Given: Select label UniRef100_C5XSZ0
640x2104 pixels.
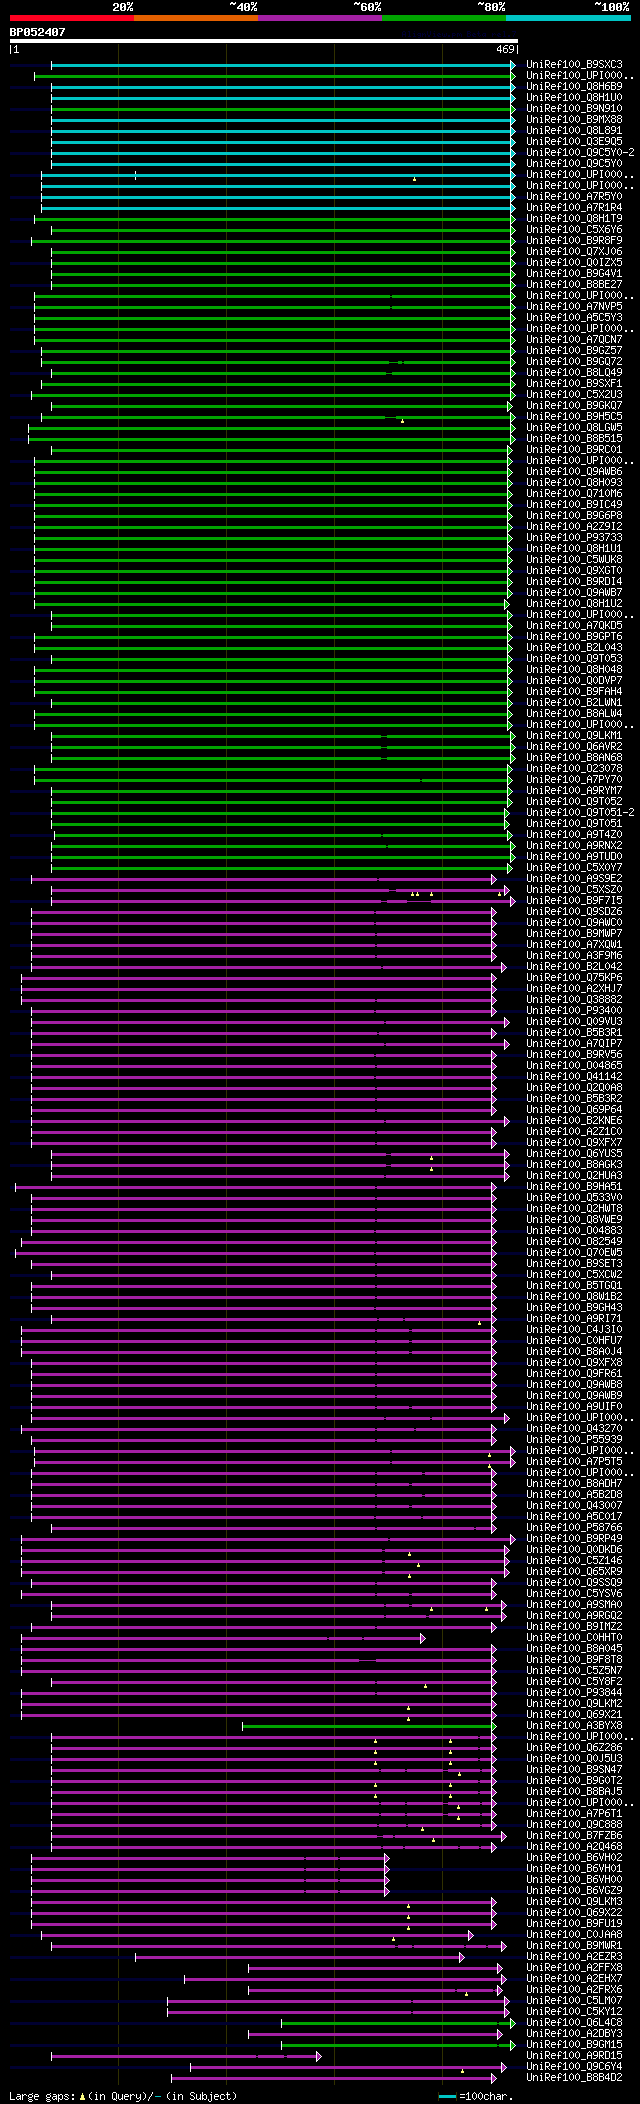Looking at the screenshot, I should (574, 890).
